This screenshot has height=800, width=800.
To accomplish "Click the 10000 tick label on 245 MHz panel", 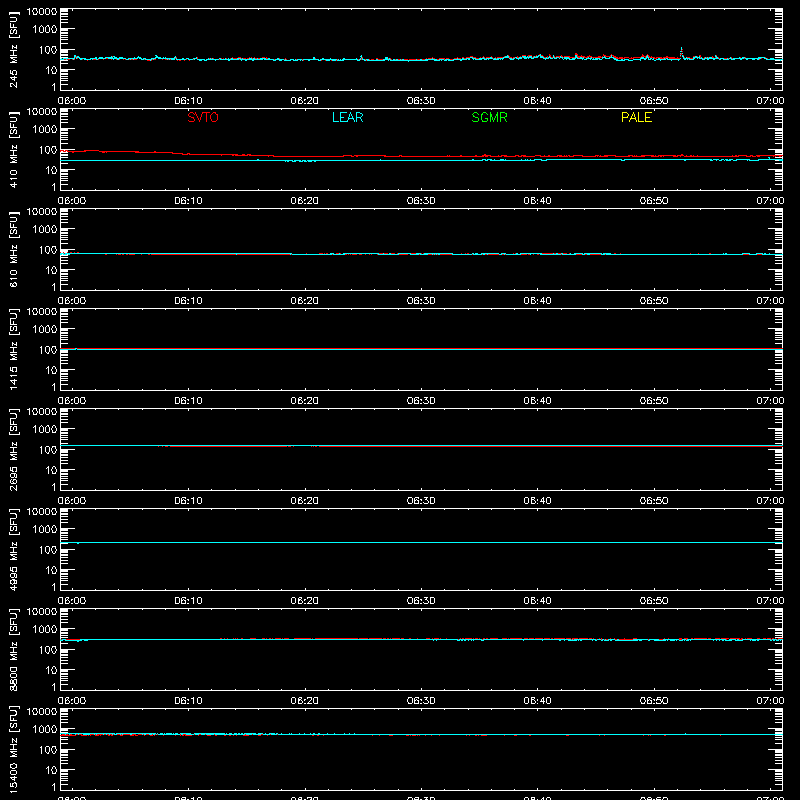I will point(42,12).
